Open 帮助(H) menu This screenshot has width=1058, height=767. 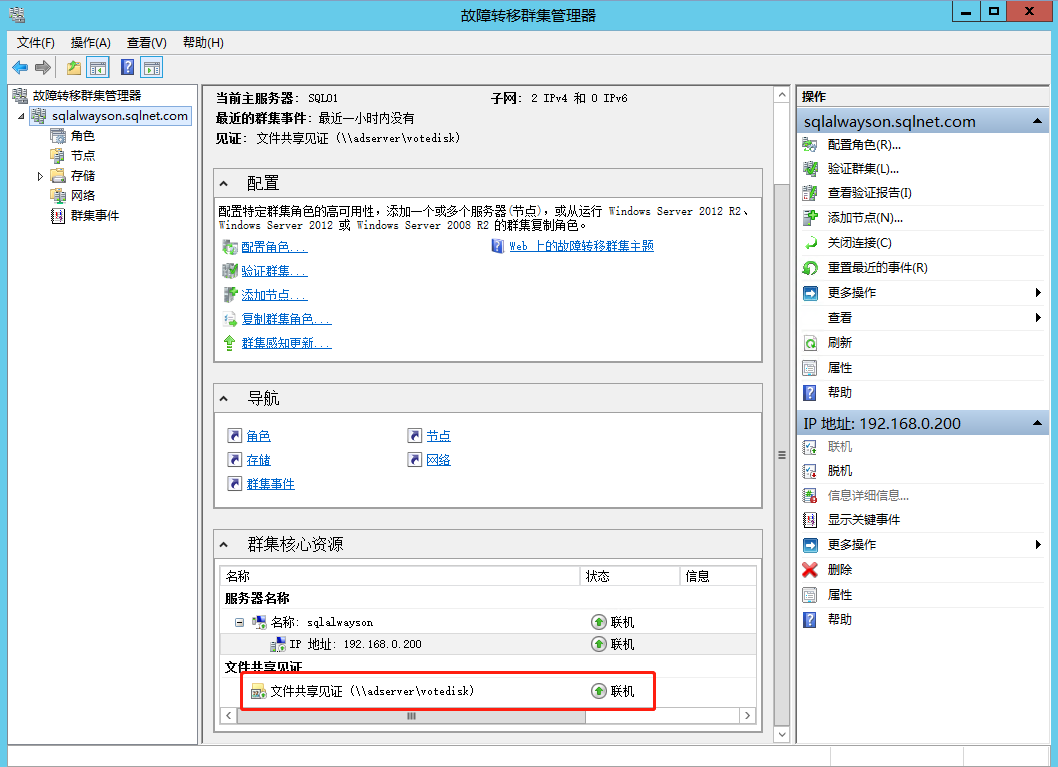[203, 42]
